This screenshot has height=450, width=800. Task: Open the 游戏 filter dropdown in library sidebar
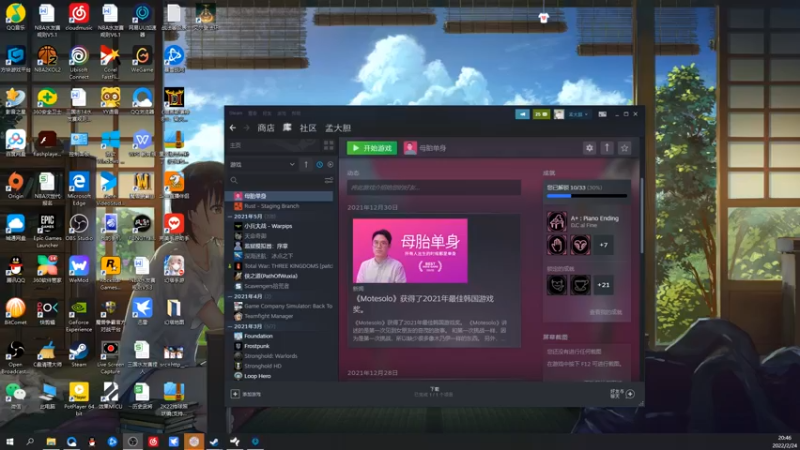click(x=262, y=164)
